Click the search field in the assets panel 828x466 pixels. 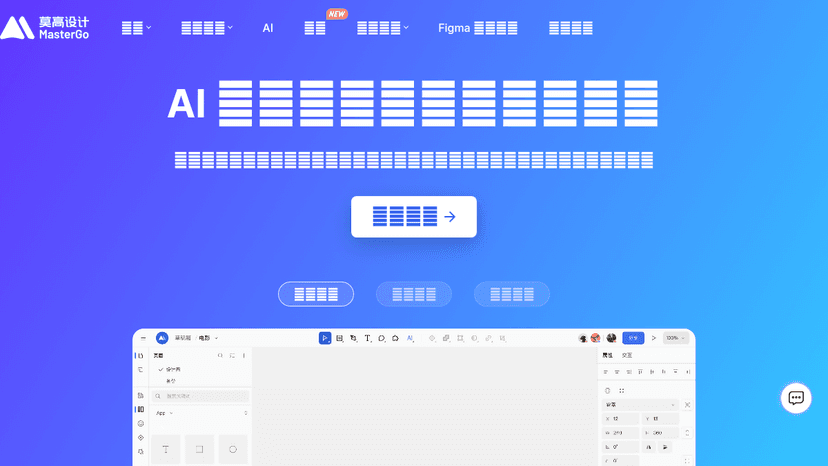201,396
